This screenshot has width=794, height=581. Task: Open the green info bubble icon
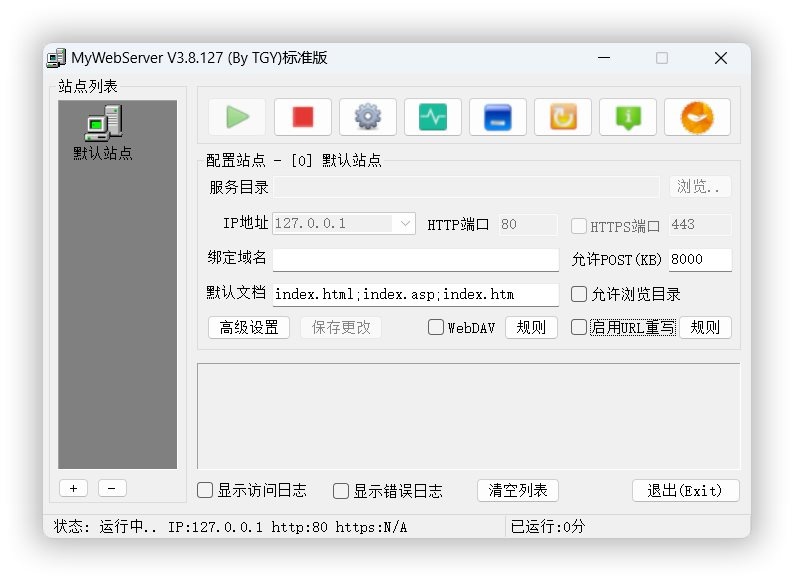tap(628, 117)
